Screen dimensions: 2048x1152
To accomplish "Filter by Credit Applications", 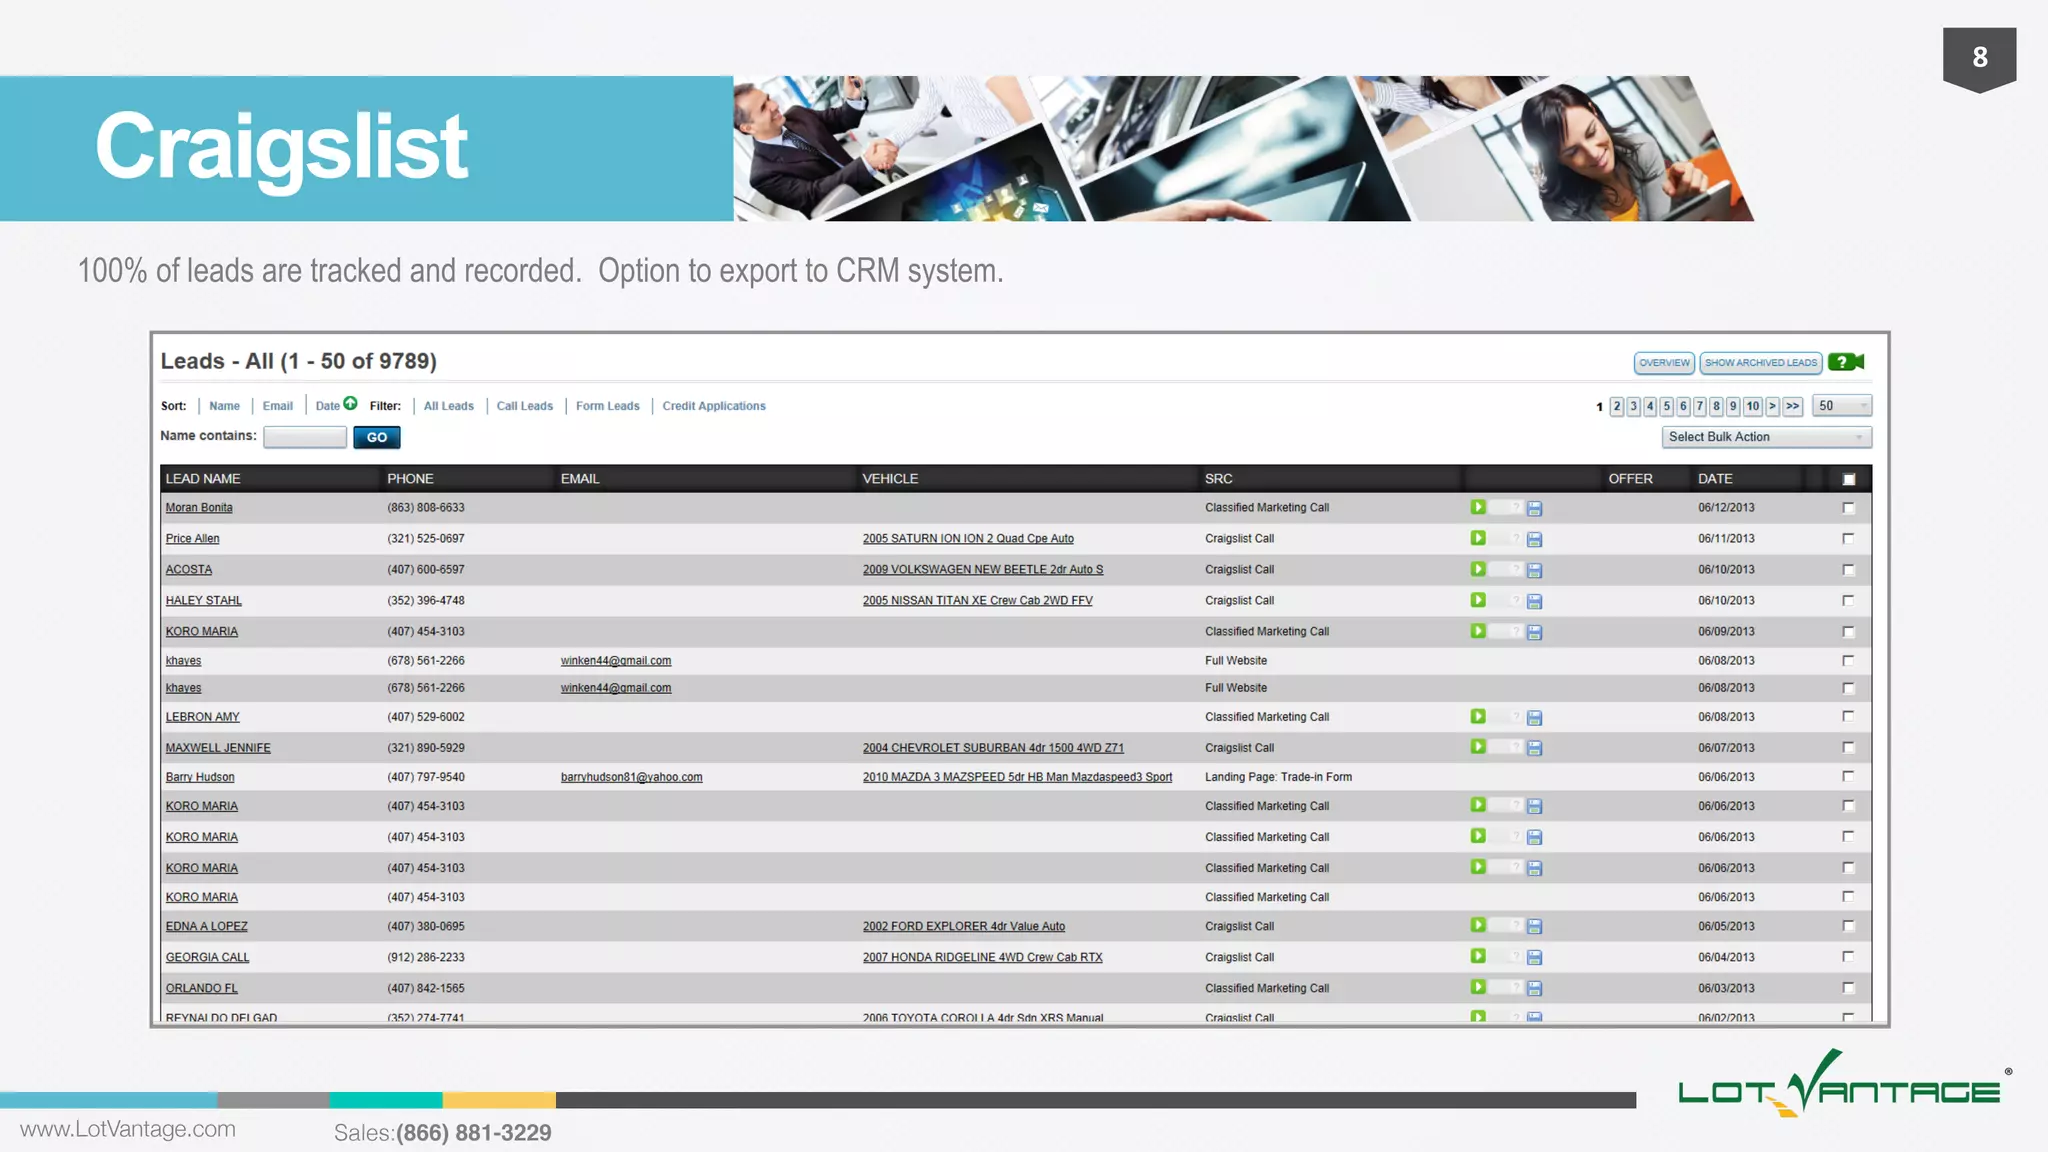I will pyautogui.click(x=714, y=406).
